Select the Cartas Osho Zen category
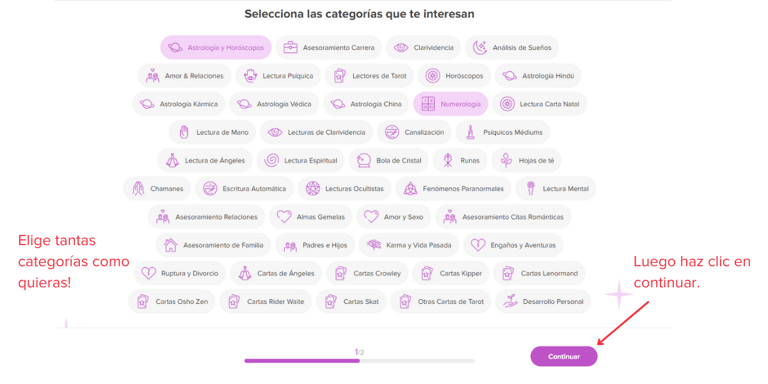Image resolution: width=768 pixels, height=384 pixels. point(171,301)
